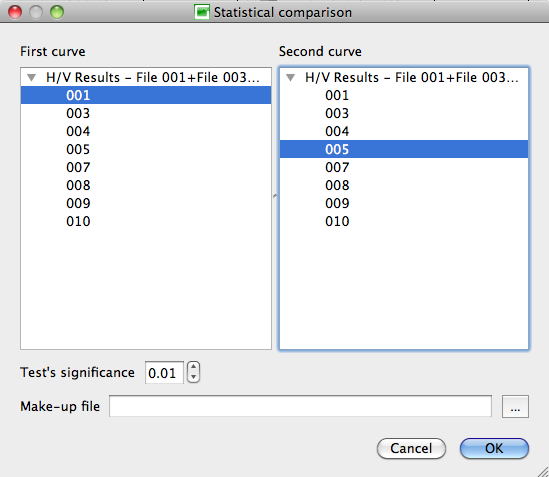Select 004 in the Second curve list
Viewport: 549px width, 477px height.
(x=404, y=131)
